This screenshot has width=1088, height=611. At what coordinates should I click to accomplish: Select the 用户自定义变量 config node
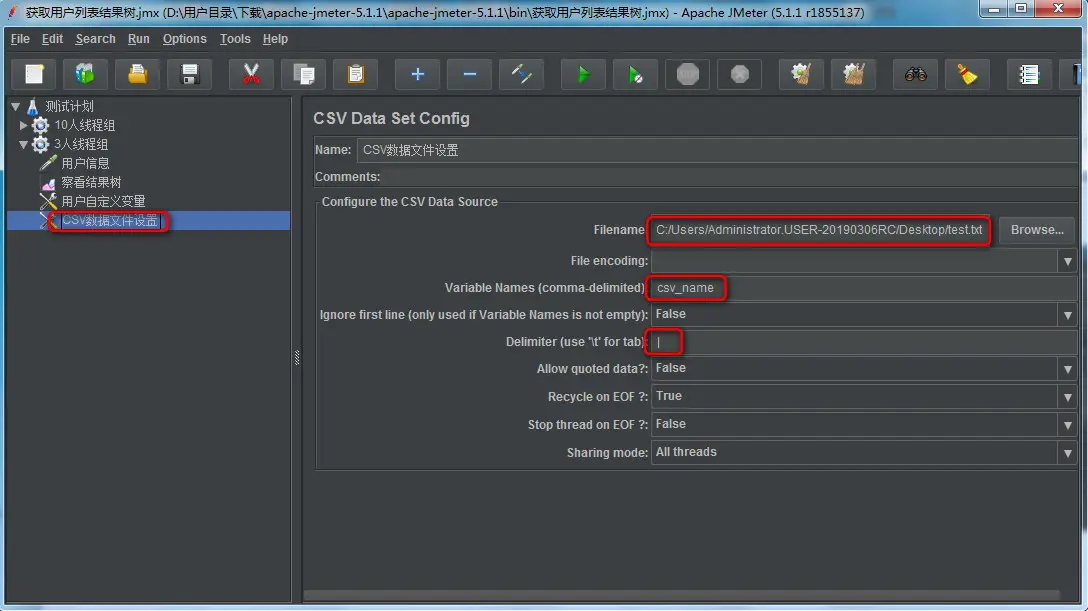(103, 201)
